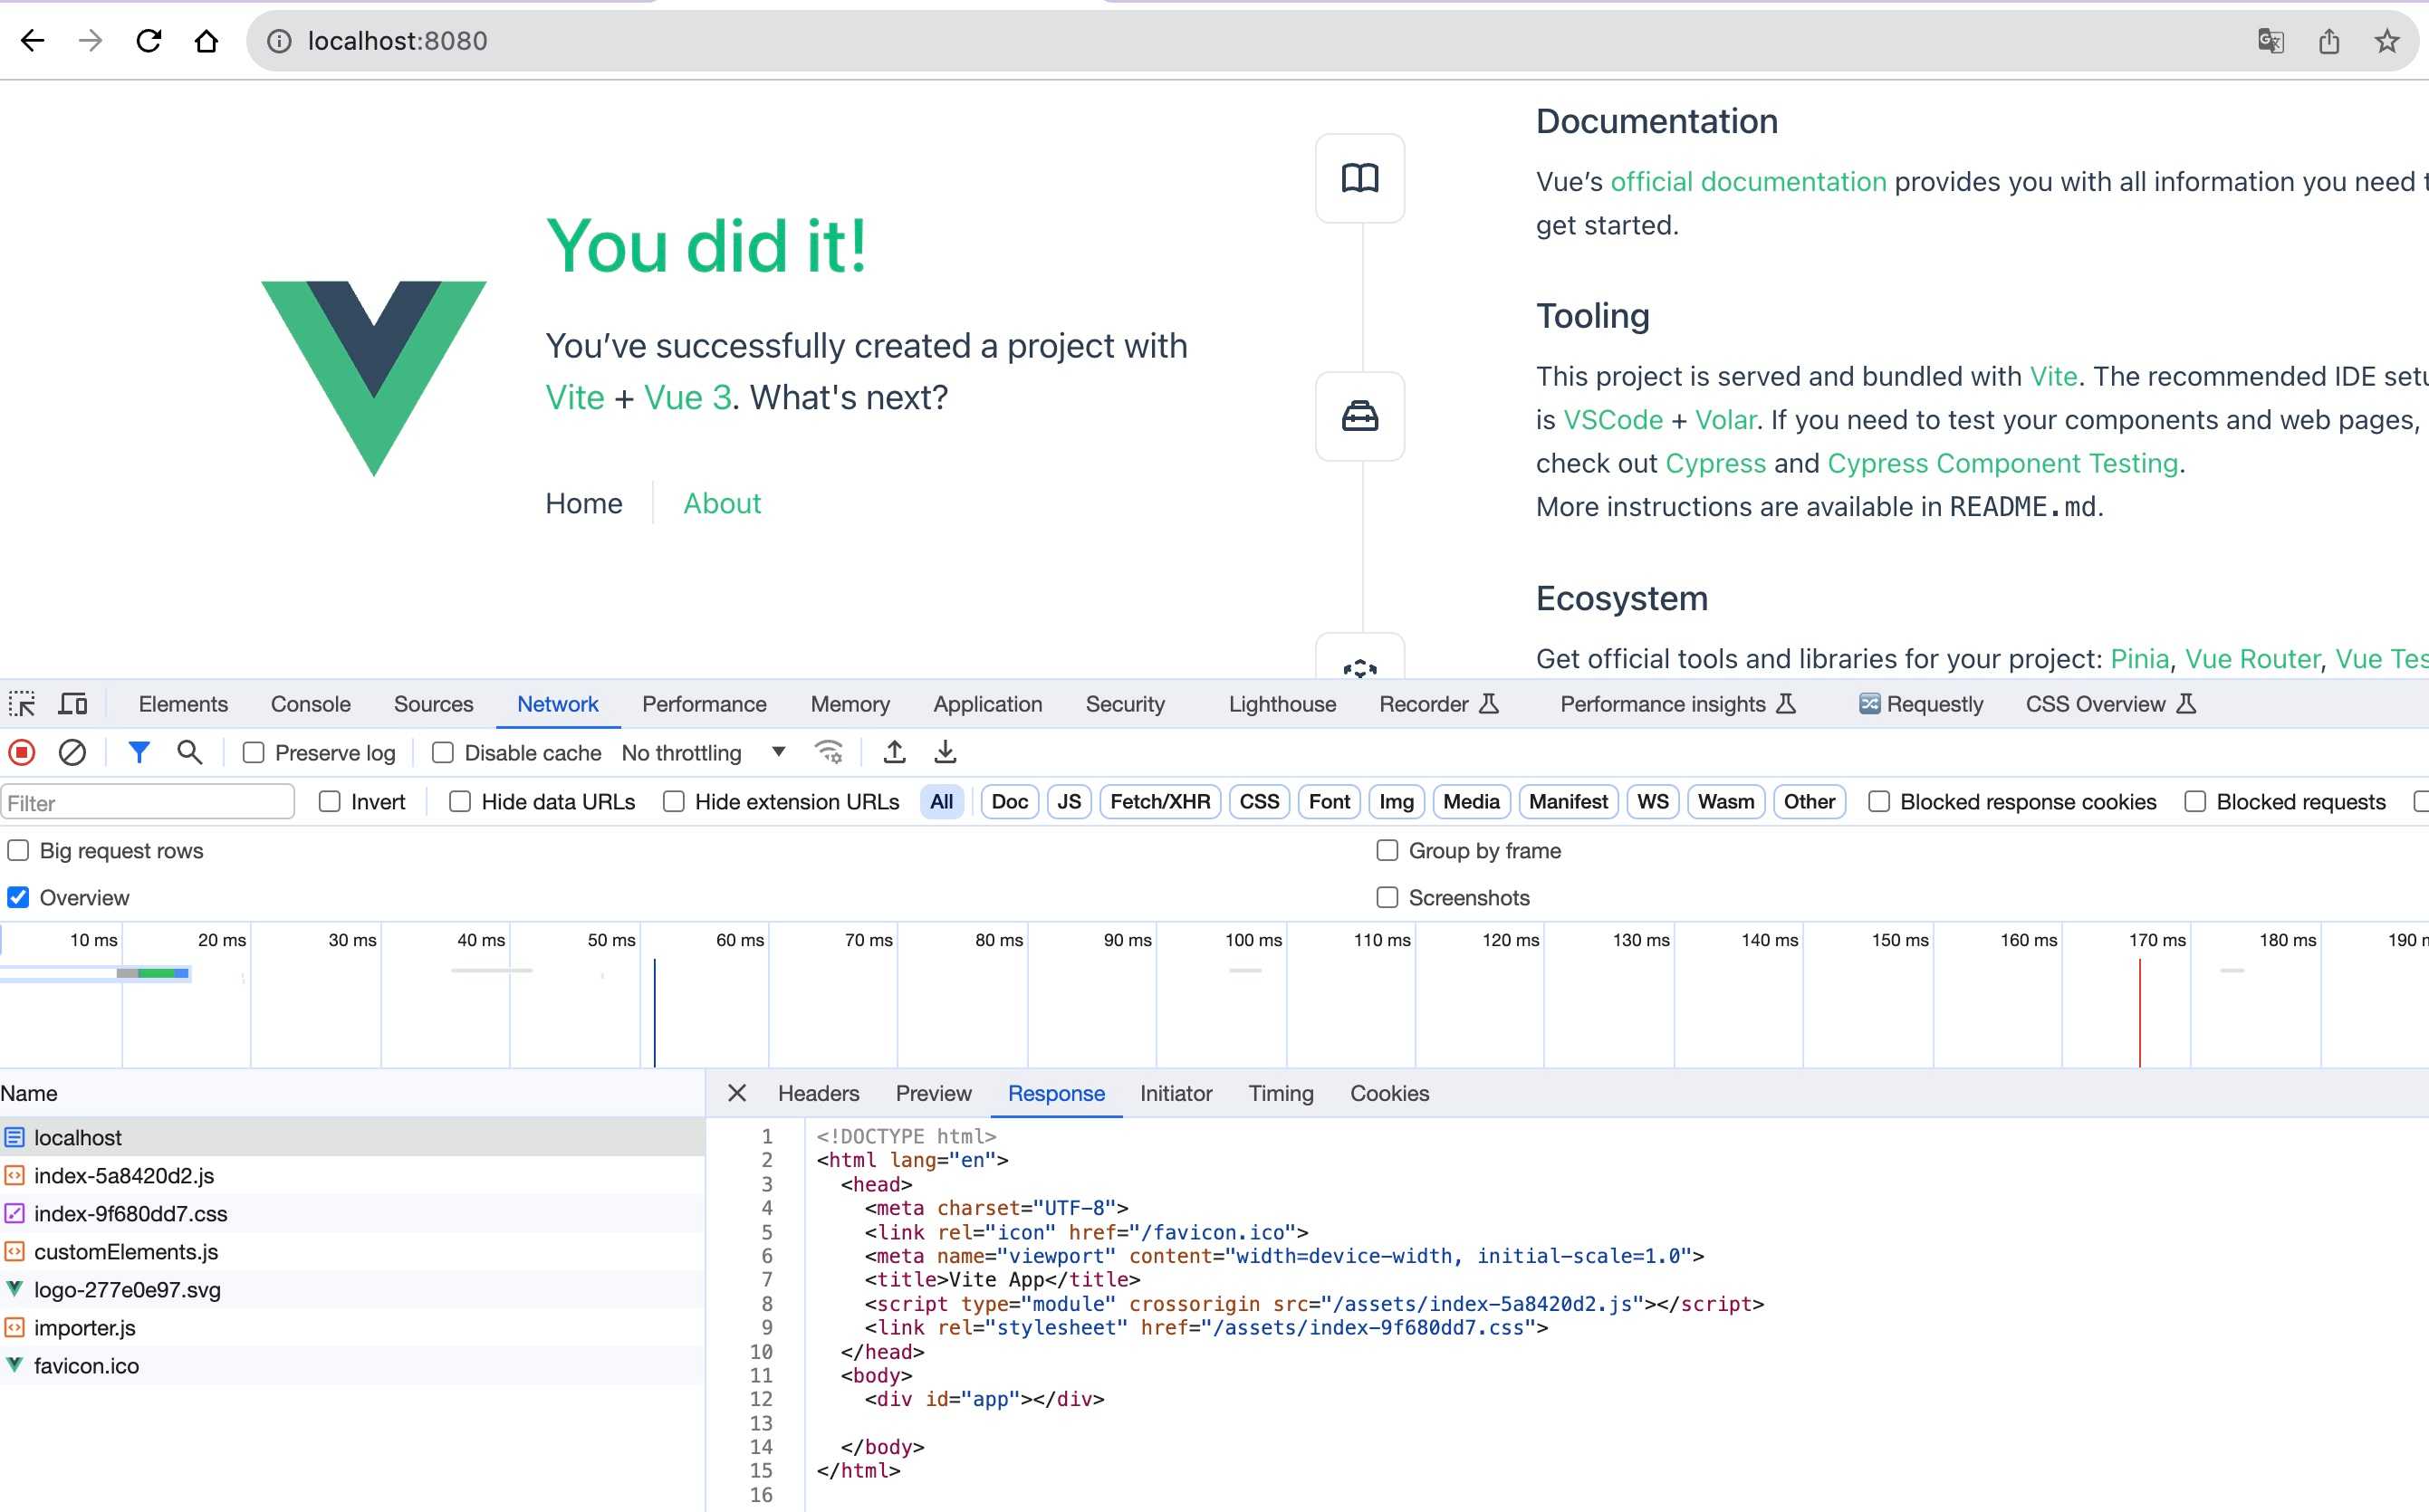Switch to the Preview tab
2429x1512 pixels.
pos(933,1093)
